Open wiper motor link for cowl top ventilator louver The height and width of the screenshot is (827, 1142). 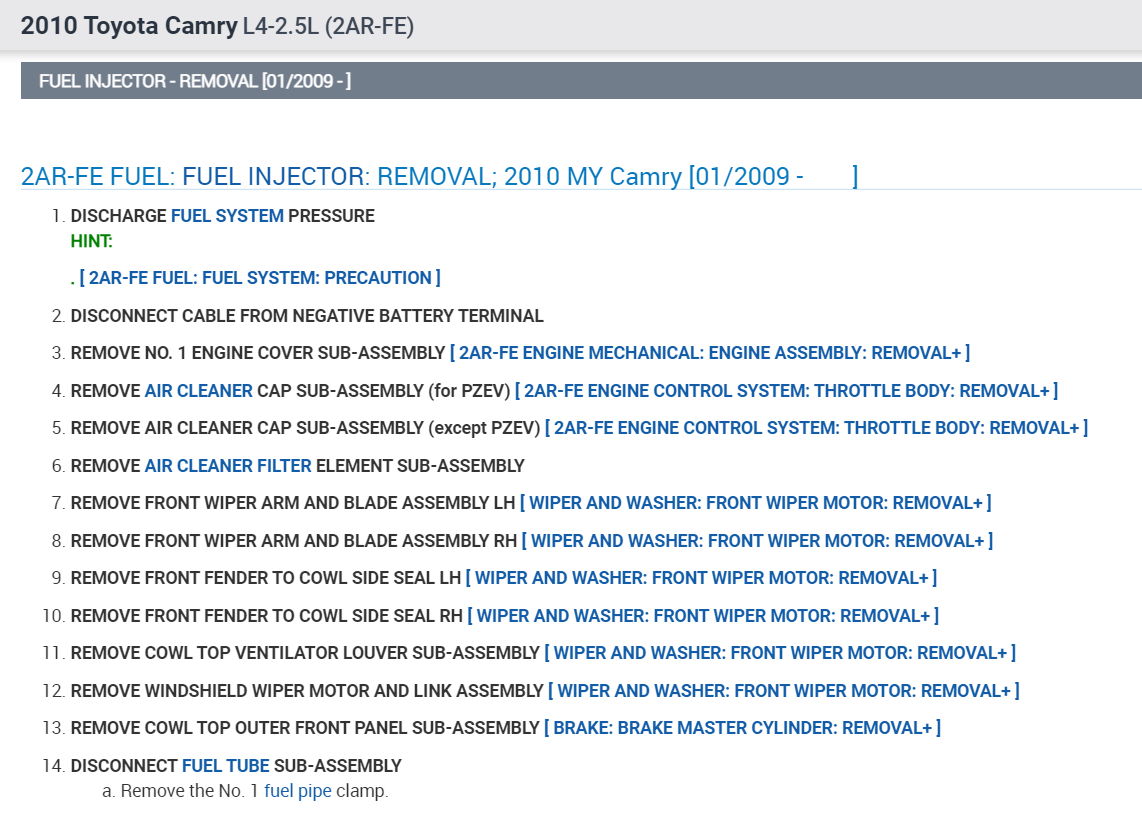tap(780, 653)
